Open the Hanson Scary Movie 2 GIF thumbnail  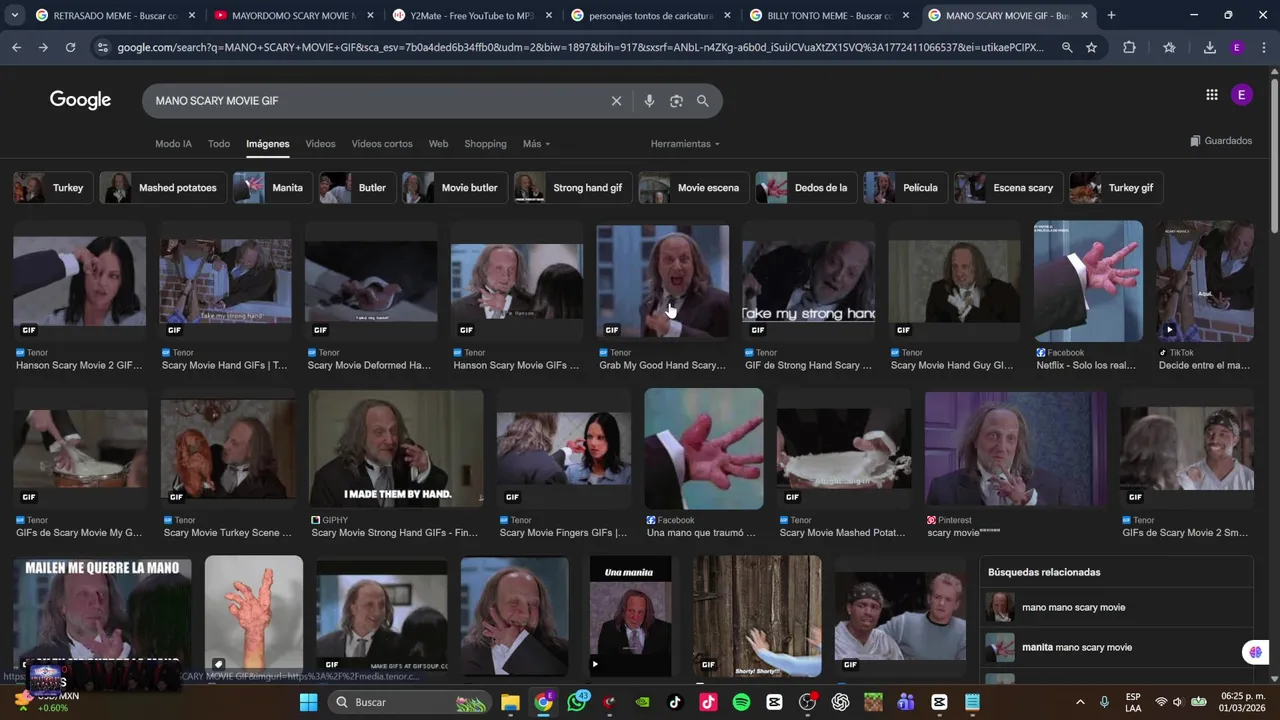(x=80, y=281)
